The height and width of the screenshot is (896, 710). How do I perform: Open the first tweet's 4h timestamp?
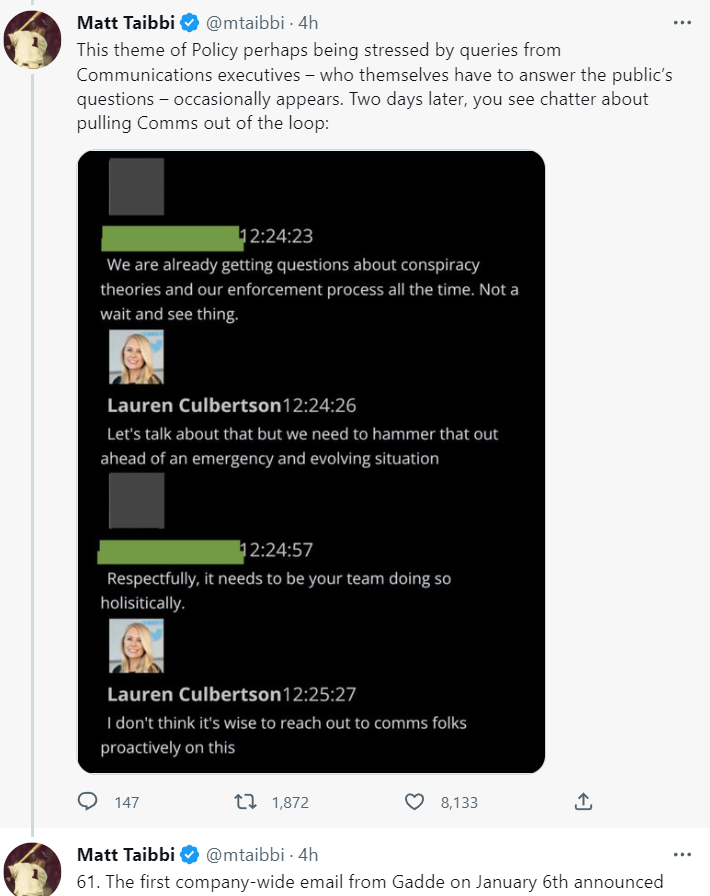309,23
